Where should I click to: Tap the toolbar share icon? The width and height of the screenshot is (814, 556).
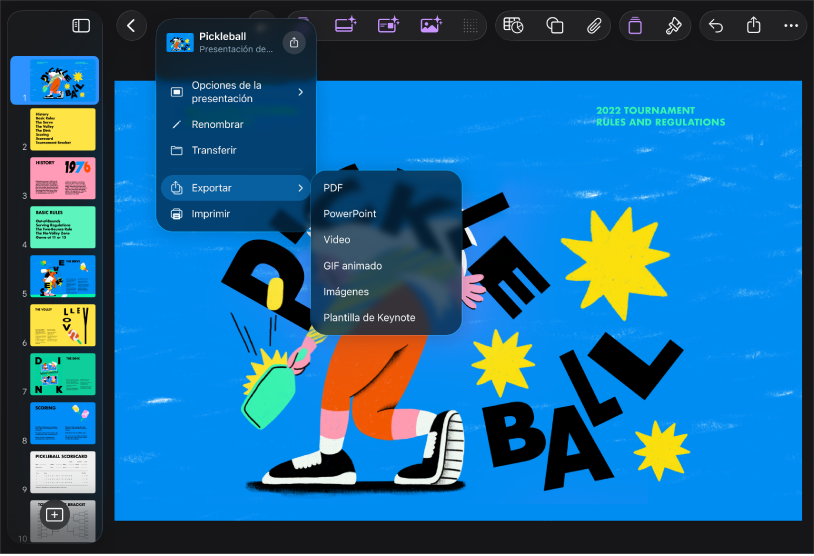[x=754, y=25]
